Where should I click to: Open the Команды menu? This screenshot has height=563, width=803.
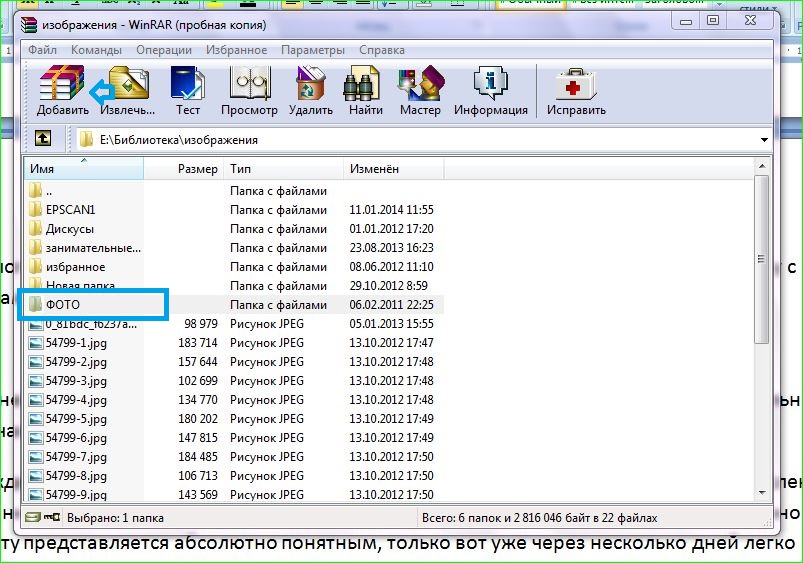click(x=96, y=50)
